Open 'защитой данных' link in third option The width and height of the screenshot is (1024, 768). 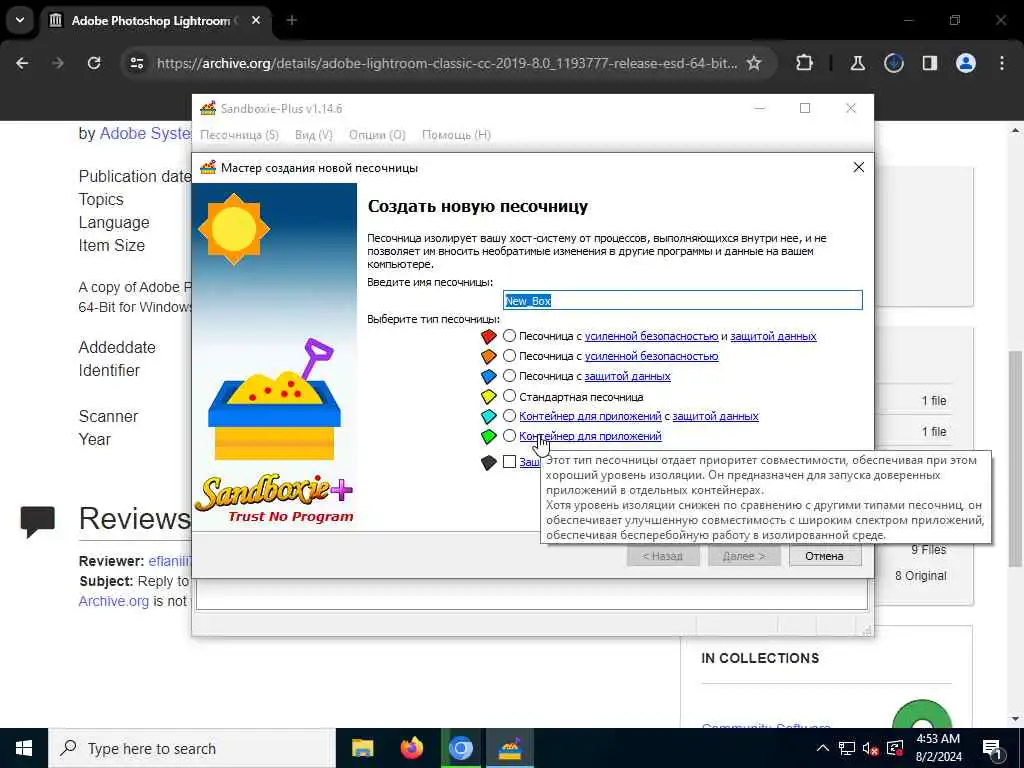(x=627, y=376)
